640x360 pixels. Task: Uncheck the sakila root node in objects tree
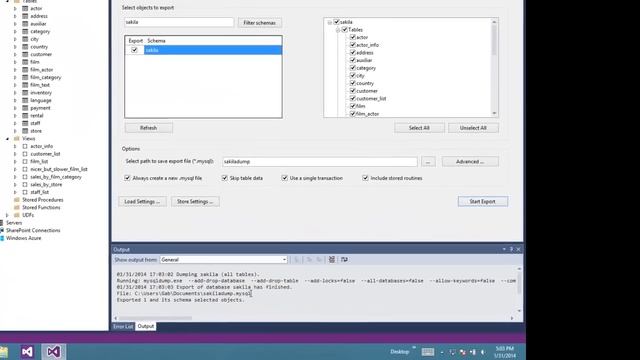tap(336, 22)
